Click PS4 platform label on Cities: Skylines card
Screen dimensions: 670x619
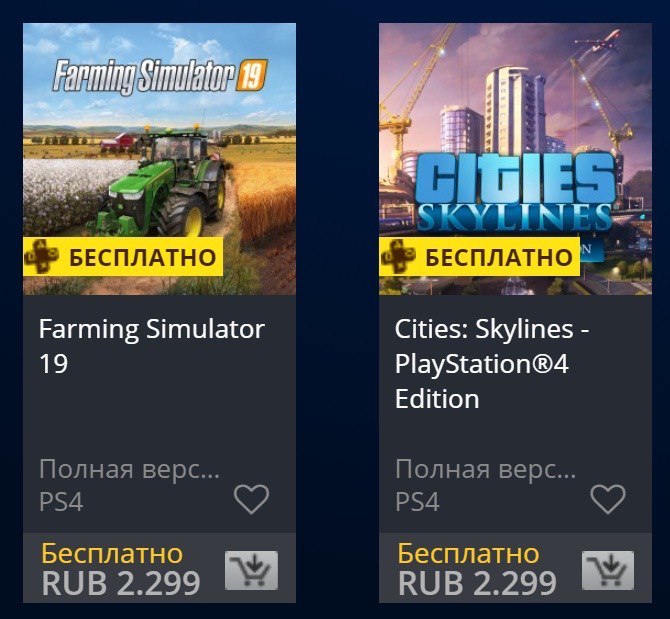(417, 502)
